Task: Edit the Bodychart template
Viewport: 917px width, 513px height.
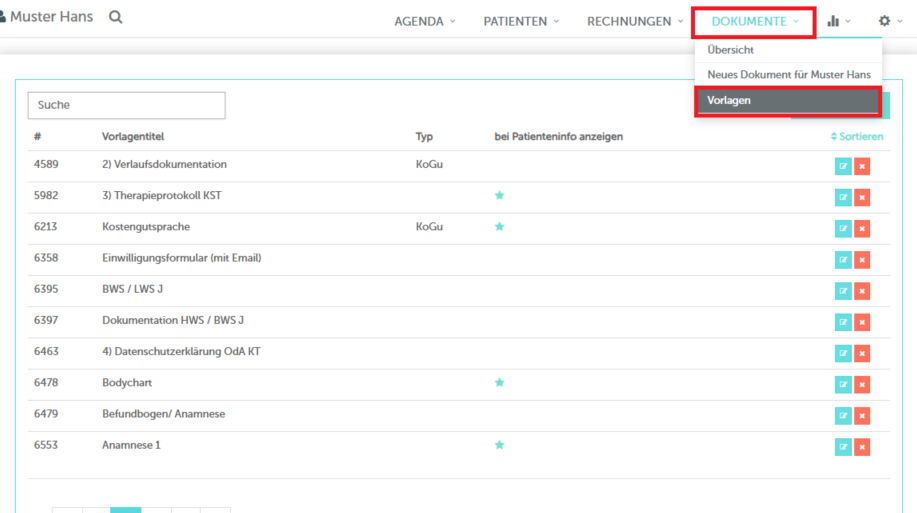Action: coord(843,384)
